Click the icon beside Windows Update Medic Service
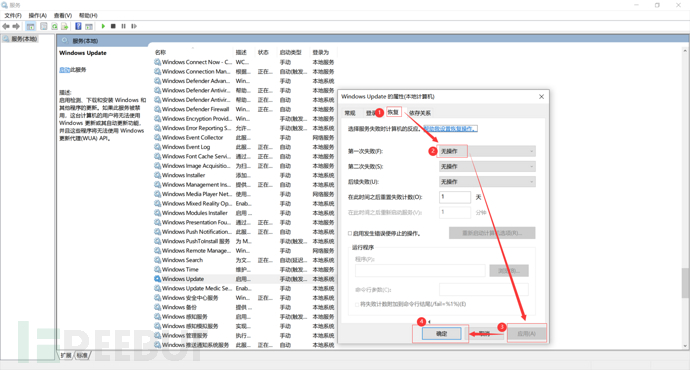 (157, 288)
